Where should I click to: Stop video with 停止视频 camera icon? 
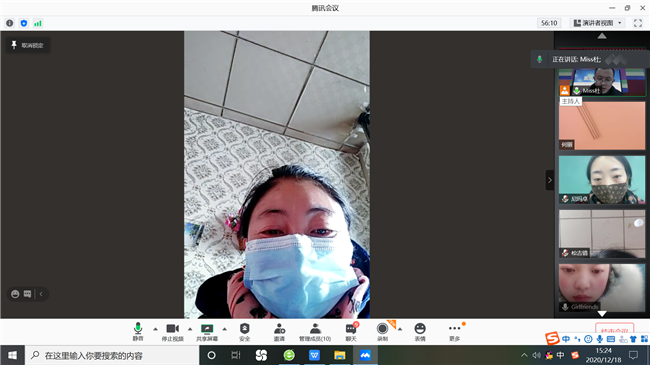coord(172,331)
